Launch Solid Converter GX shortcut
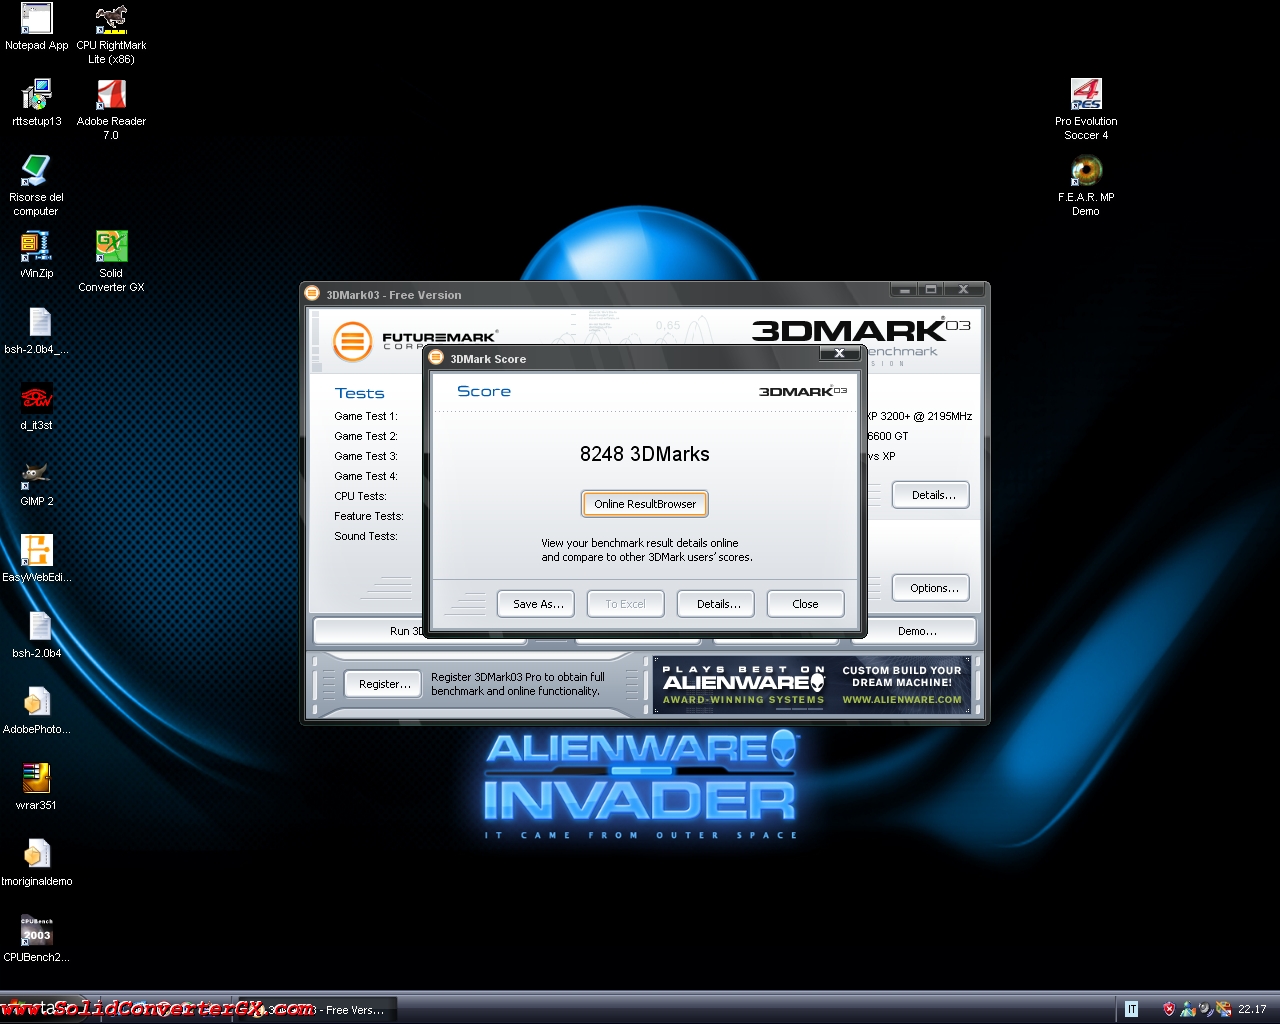Viewport: 1280px width, 1024px height. click(x=111, y=262)
